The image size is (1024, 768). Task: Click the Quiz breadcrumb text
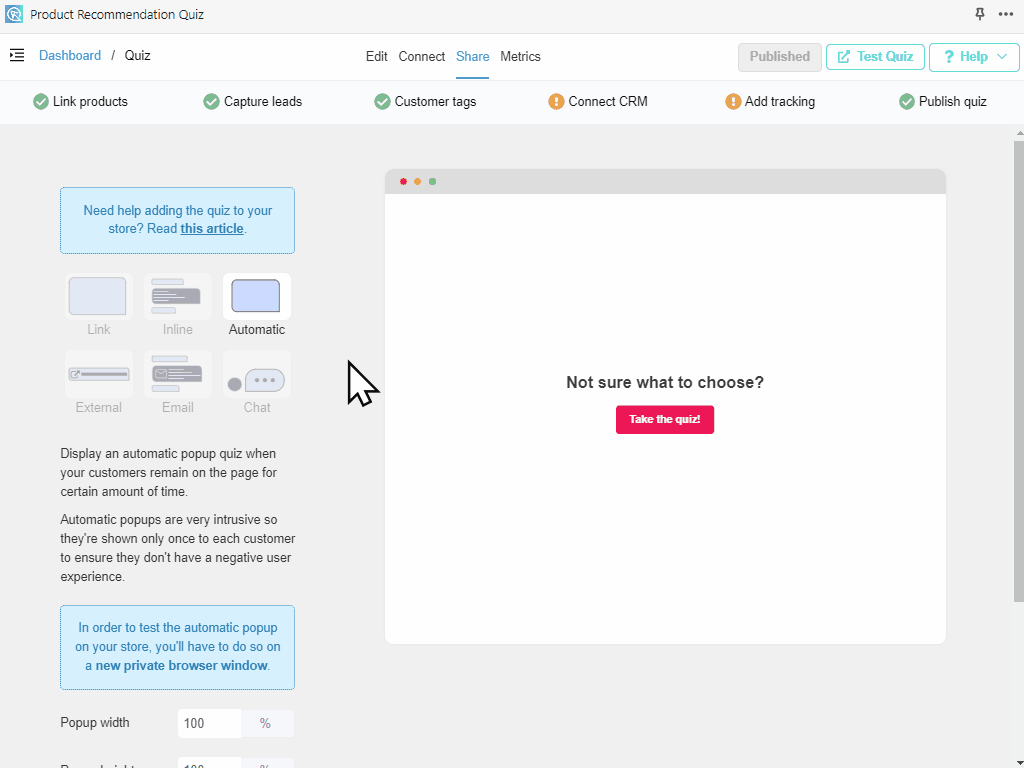138,56
